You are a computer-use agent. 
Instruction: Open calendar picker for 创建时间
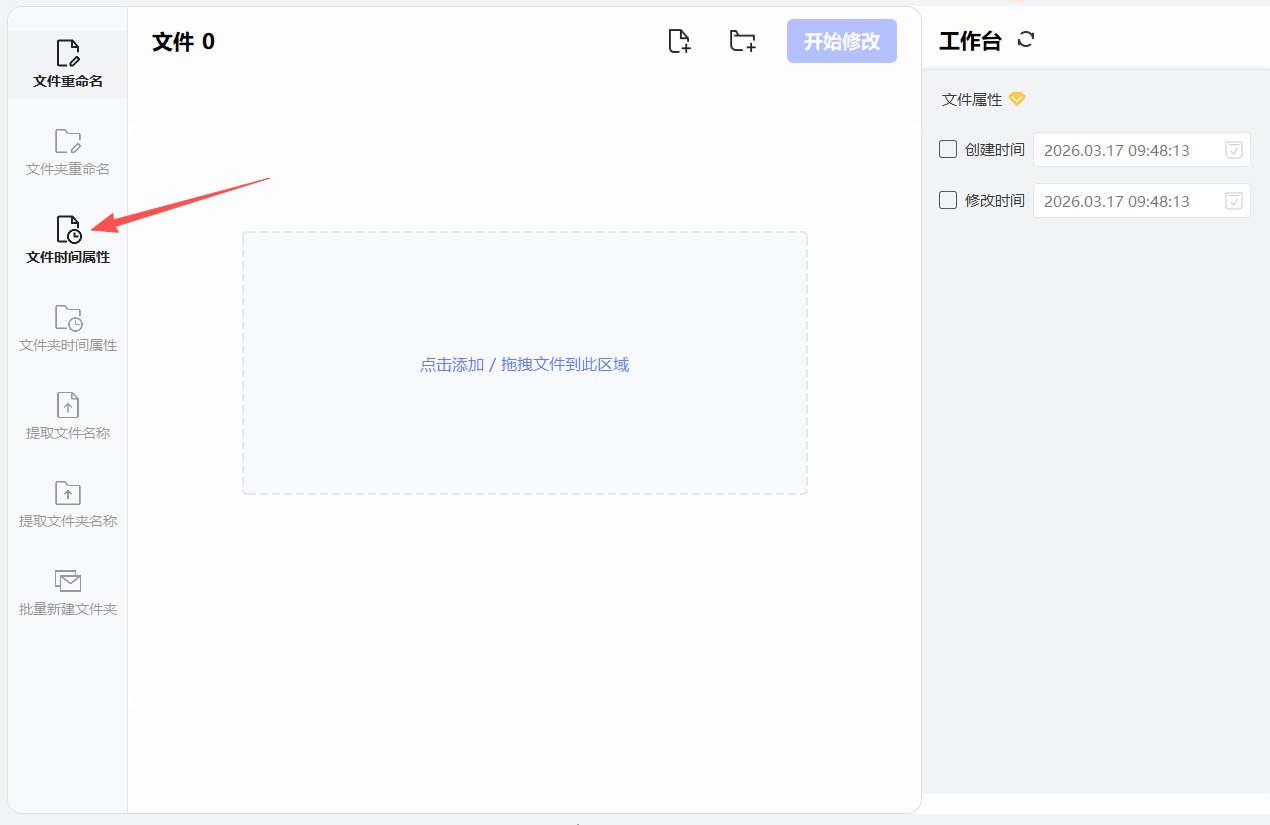click(1234, 150)
